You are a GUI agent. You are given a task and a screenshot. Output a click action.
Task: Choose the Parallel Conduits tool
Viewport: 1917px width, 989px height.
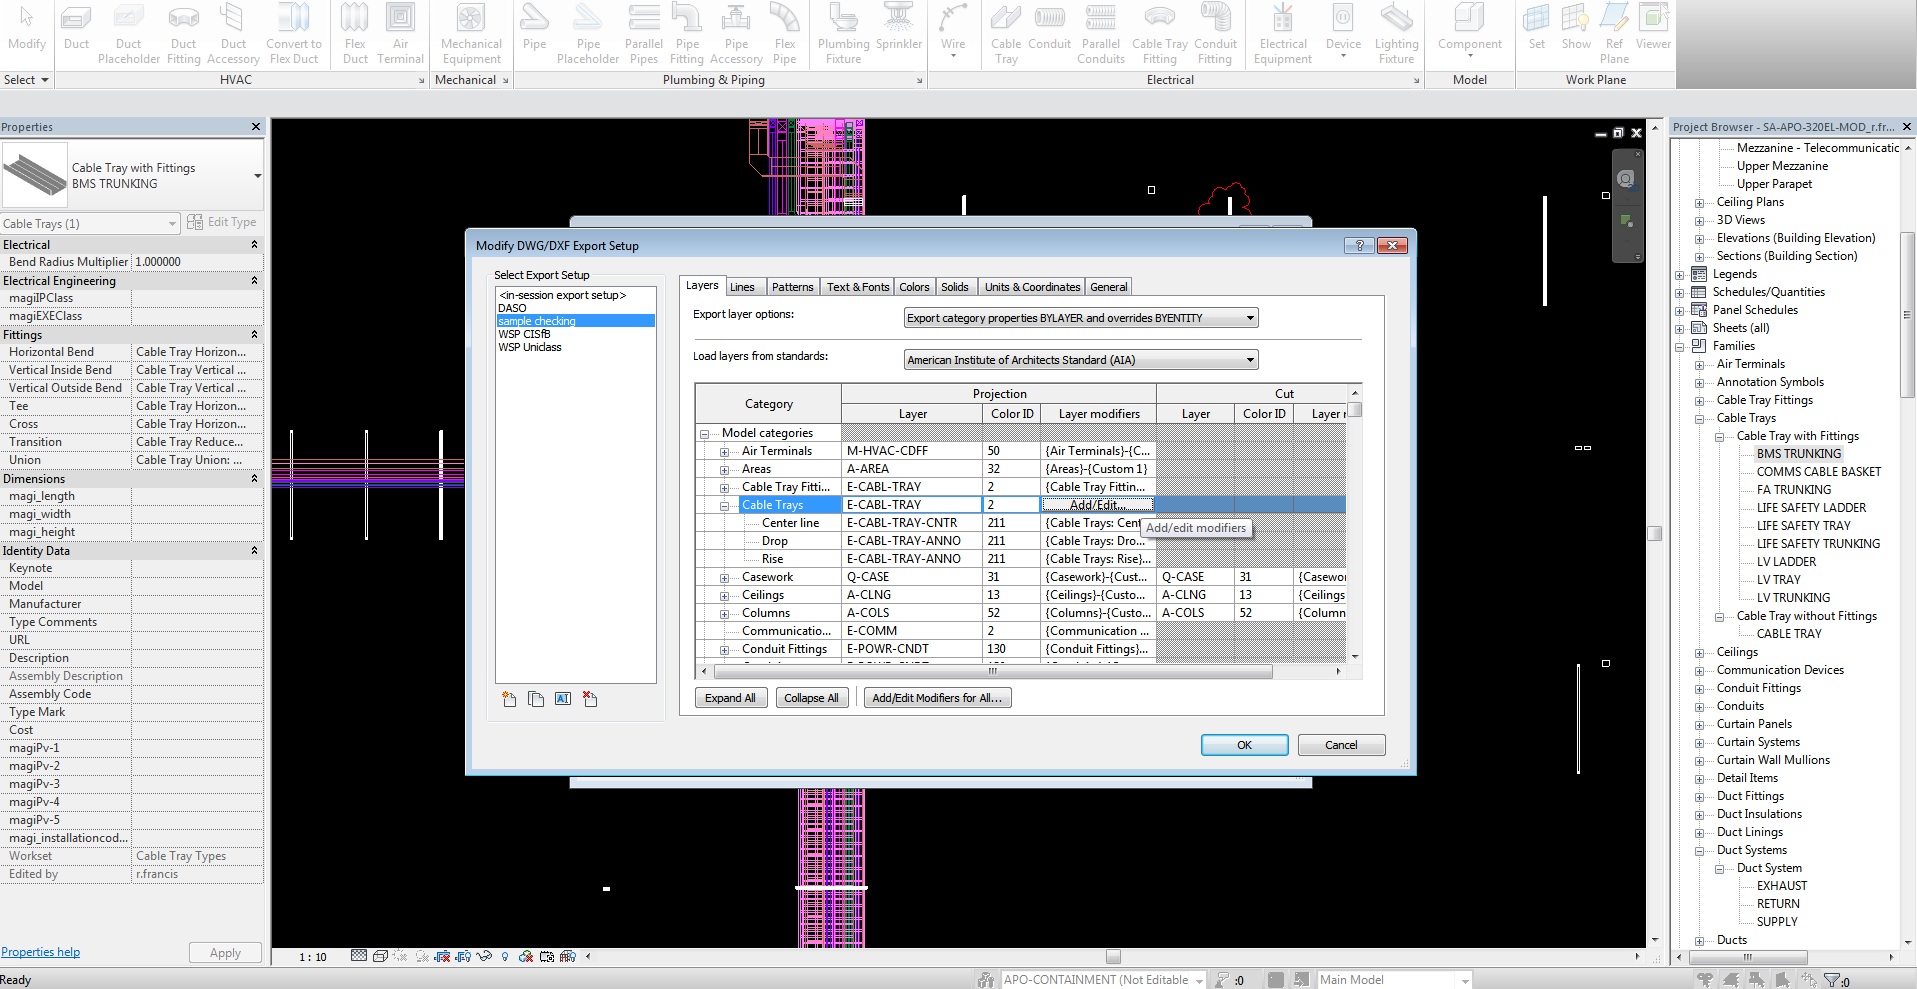point(1101,34)
